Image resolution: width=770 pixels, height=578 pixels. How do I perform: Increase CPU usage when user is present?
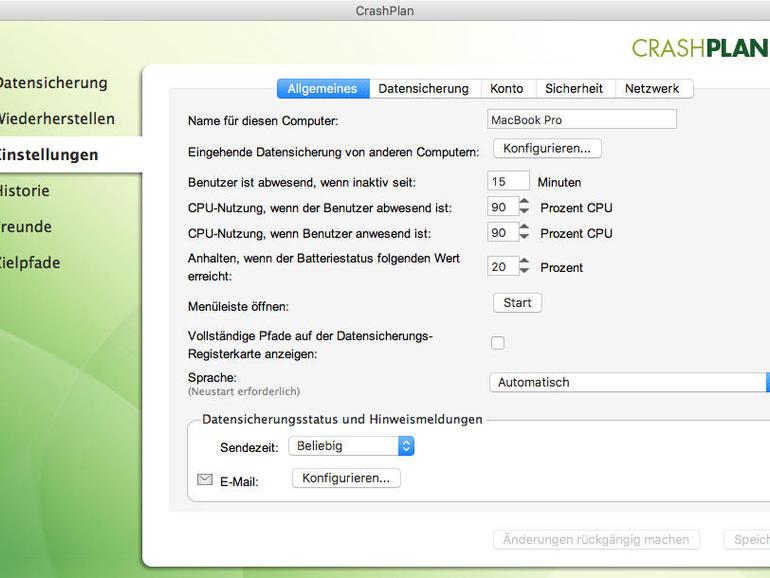tap(524, 227)
